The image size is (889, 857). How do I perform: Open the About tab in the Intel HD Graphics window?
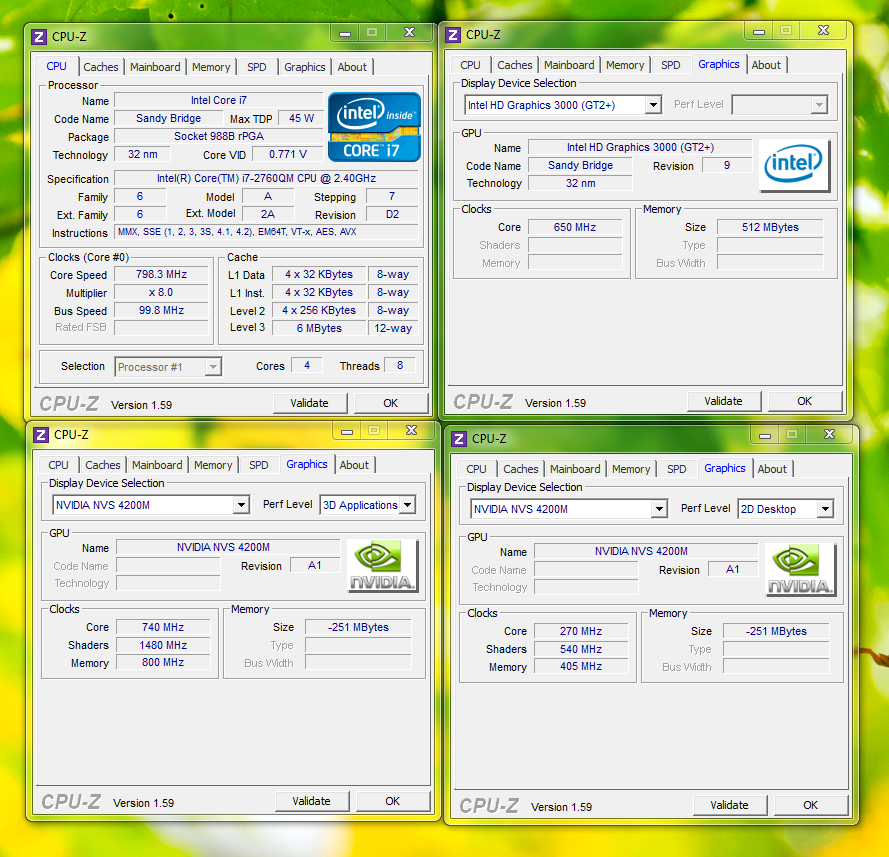click(x=766, y=65)
